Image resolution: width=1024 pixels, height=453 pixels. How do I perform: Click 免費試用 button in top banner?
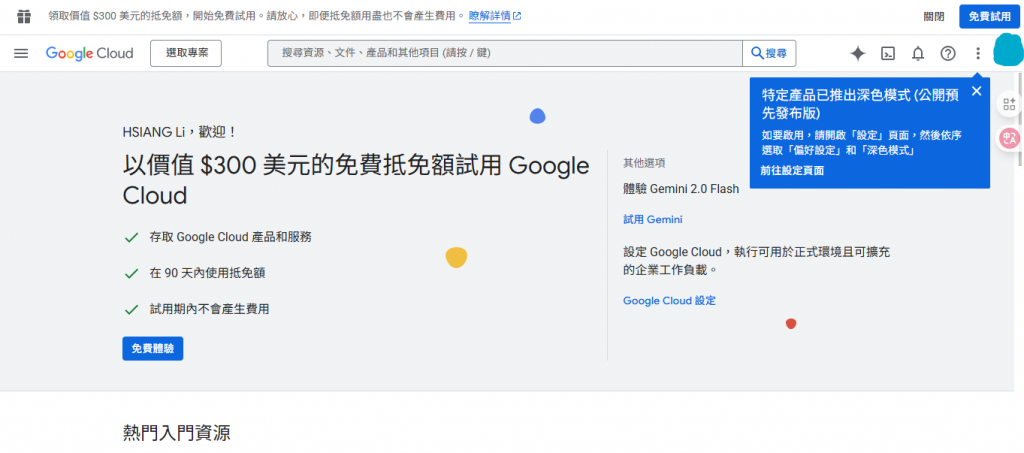[989, 16]
